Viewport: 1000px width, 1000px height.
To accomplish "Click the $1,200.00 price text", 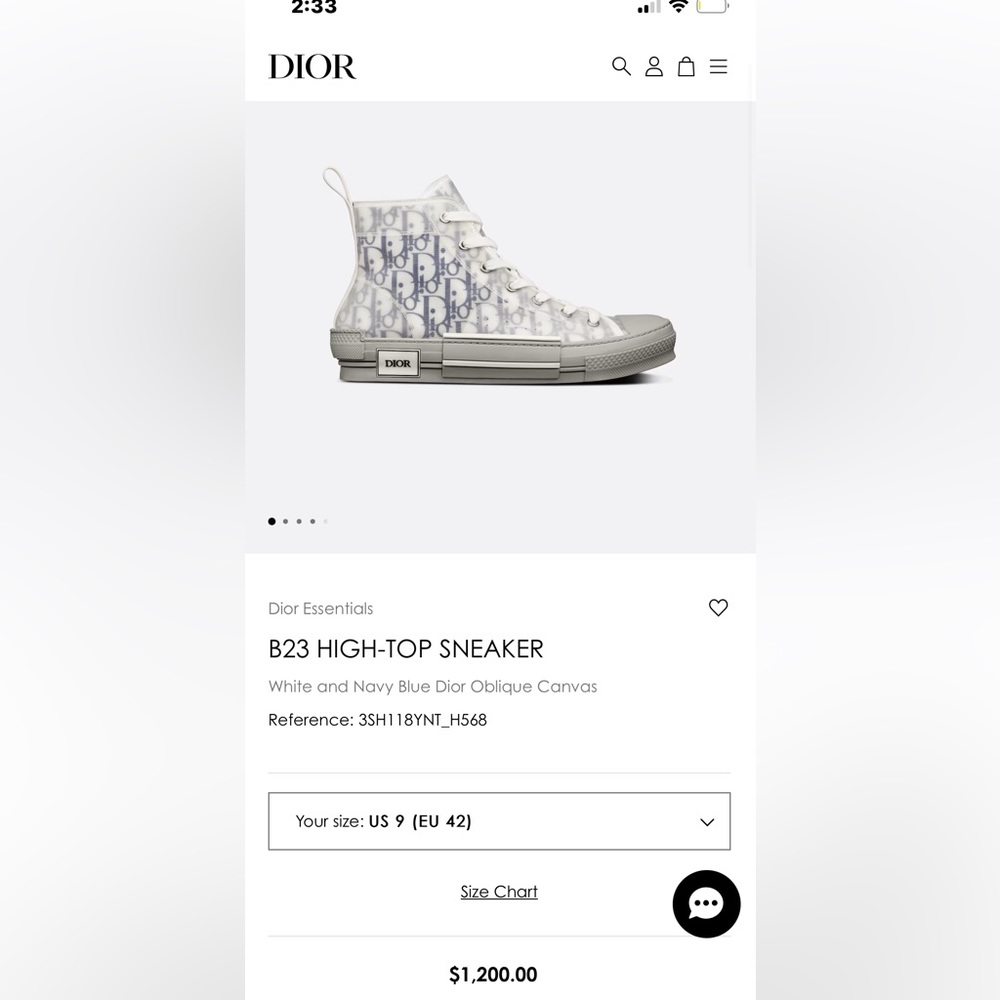I will pos(493,974).
